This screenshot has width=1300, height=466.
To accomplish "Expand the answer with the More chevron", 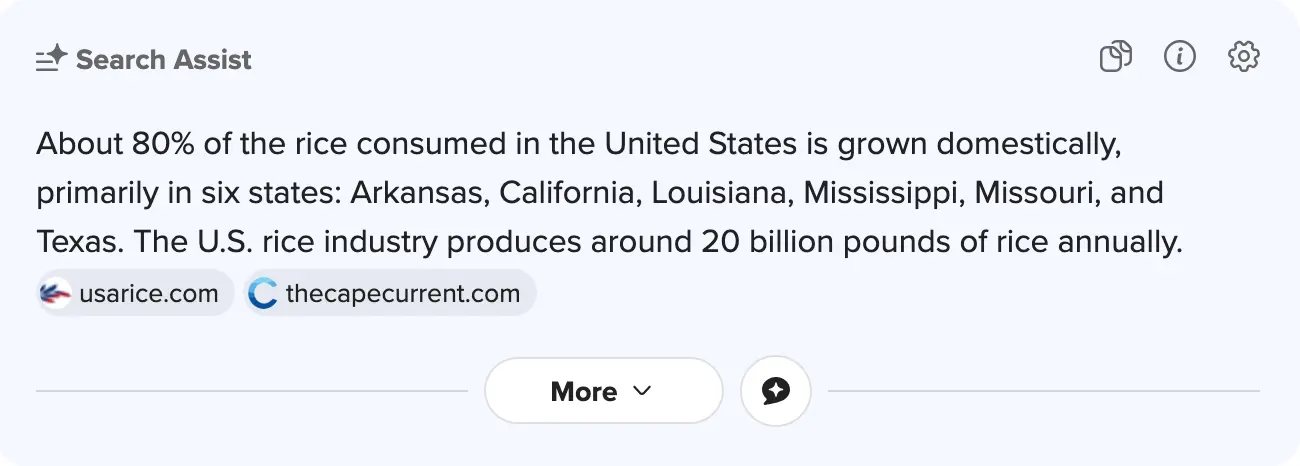I will click(x=642, y=391).
